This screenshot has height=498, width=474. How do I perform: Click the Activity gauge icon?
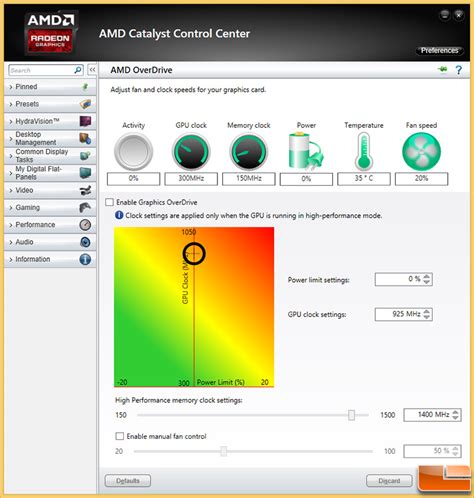(x=133, y=152)
